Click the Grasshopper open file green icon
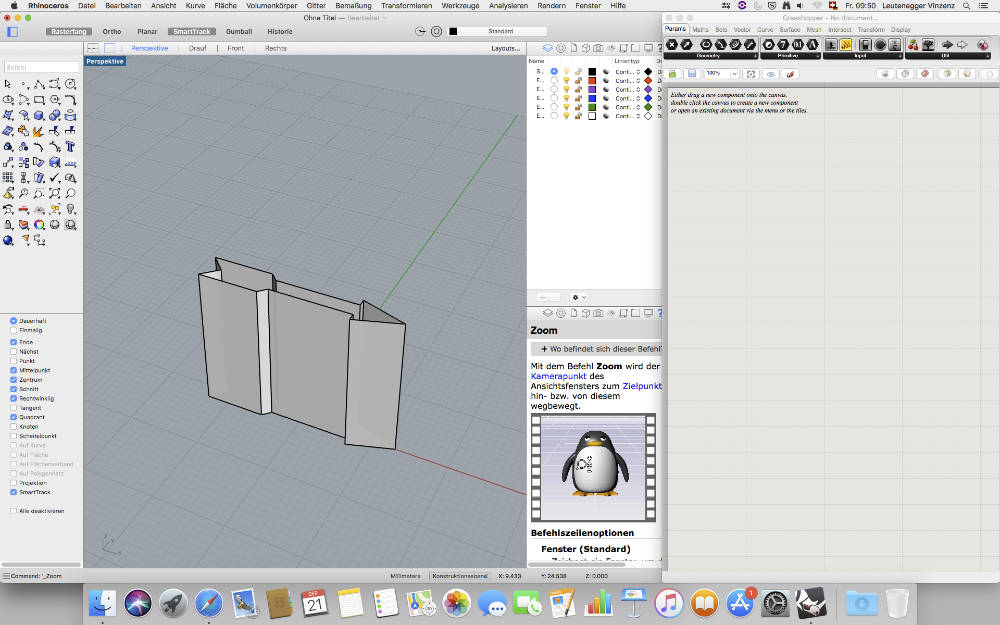The image size is (1000, 625). point(673,74)
